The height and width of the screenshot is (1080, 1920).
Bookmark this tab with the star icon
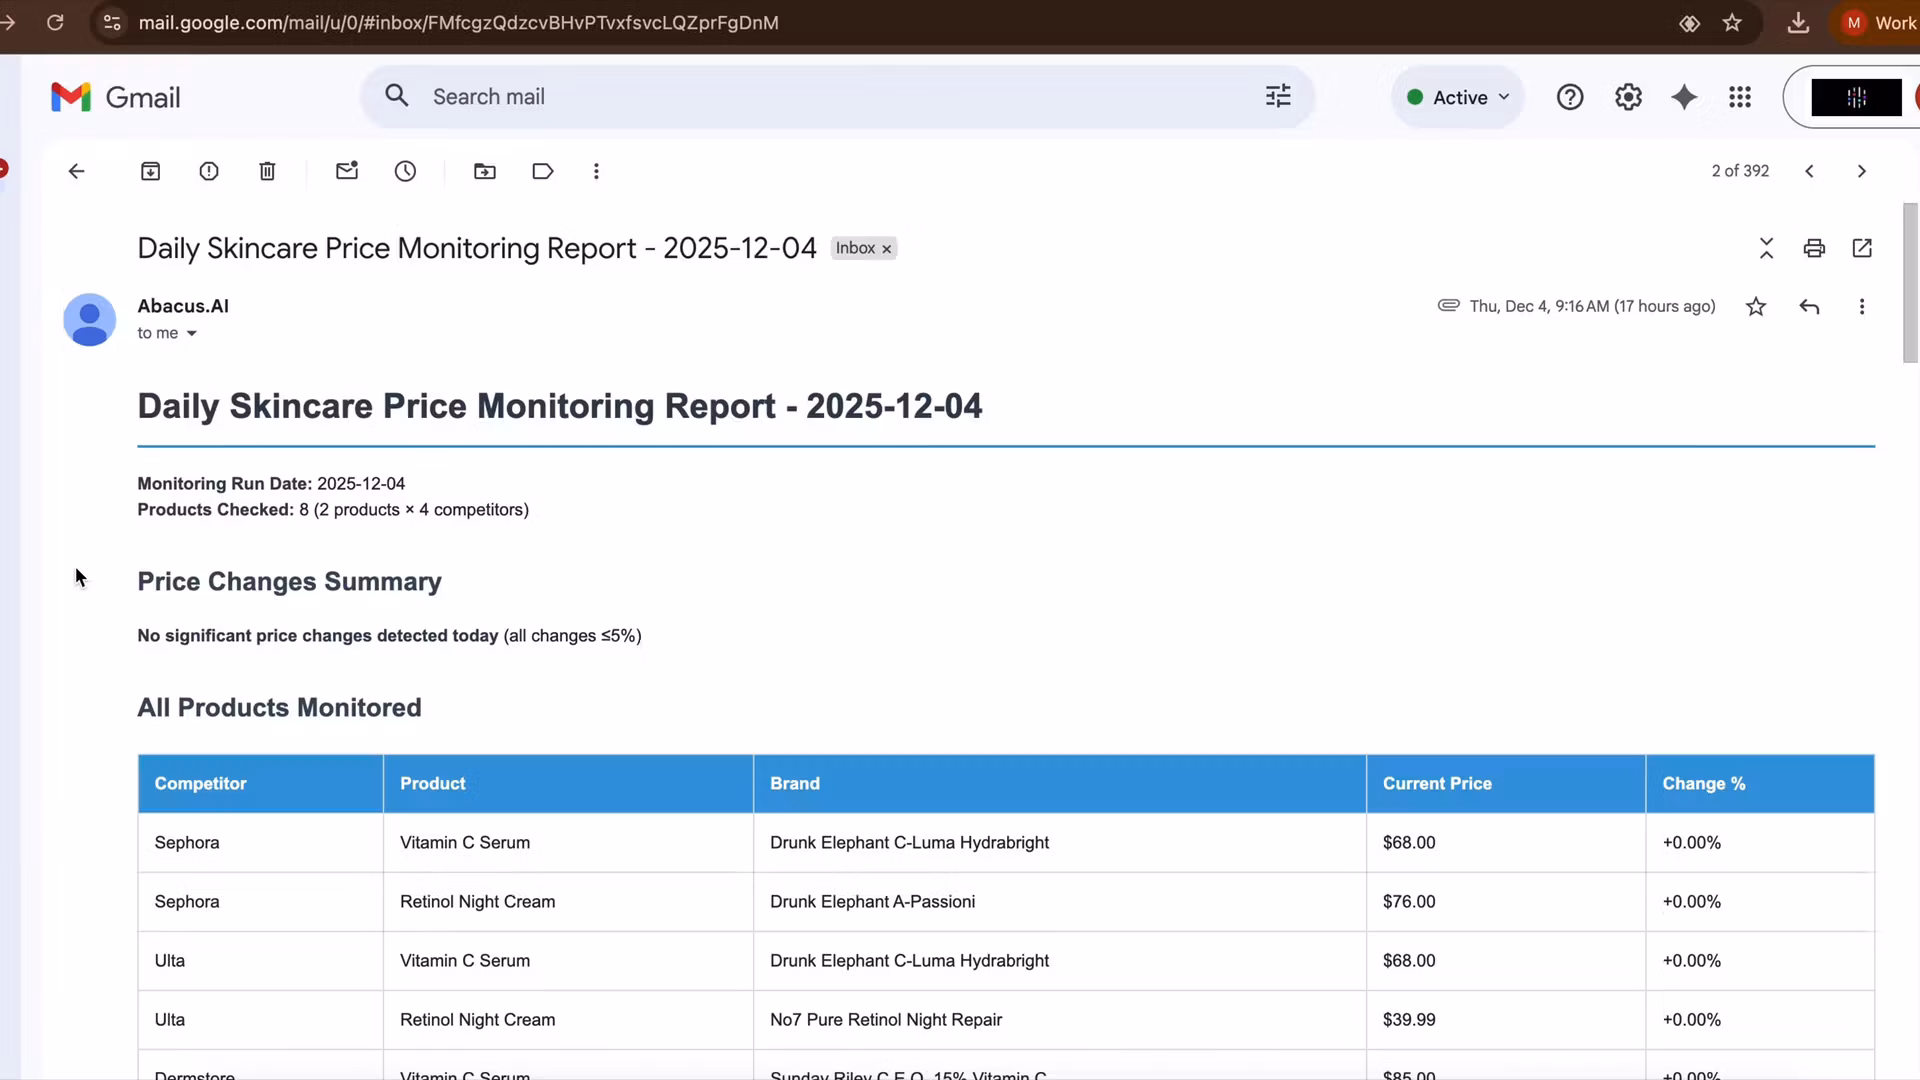pyautogui.click(x=1732, y=22)
